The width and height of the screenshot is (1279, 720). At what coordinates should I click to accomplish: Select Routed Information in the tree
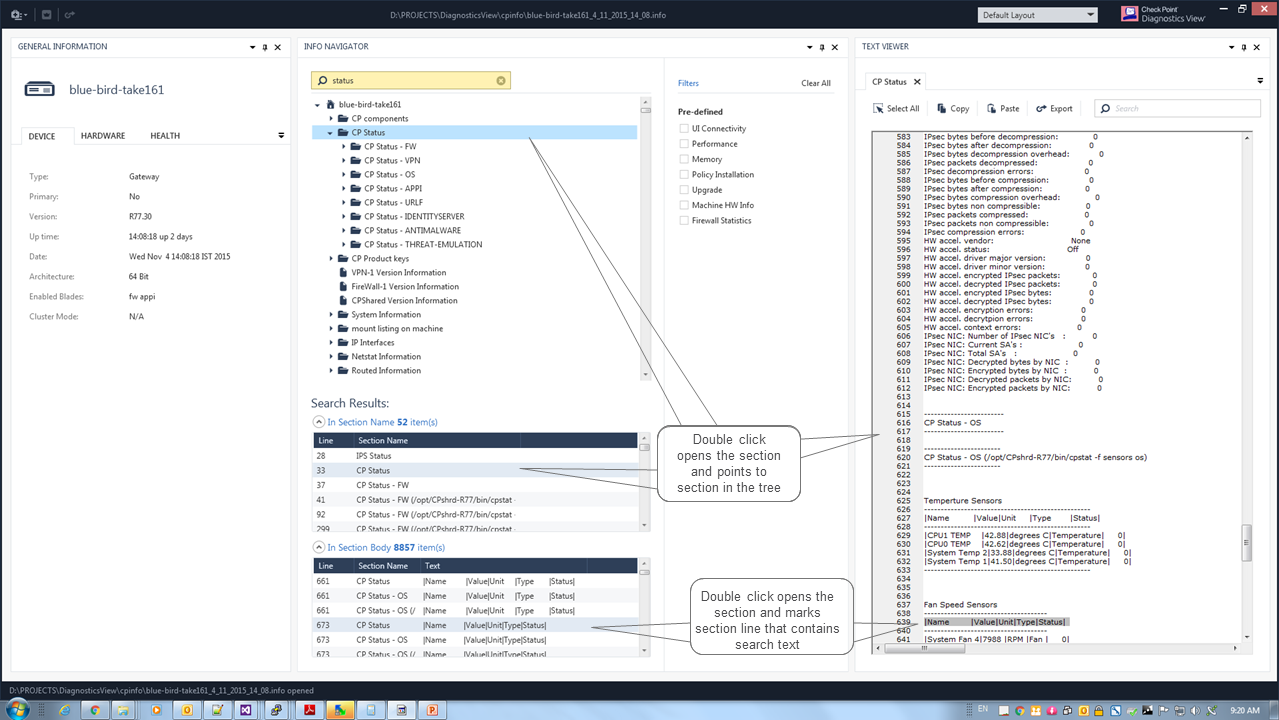[x=386, y=370]
